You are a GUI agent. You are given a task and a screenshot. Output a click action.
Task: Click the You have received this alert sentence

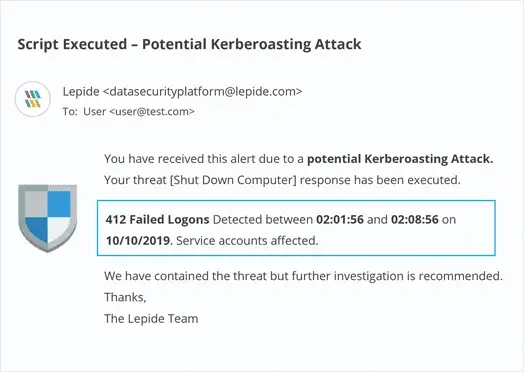coord(298,159)
